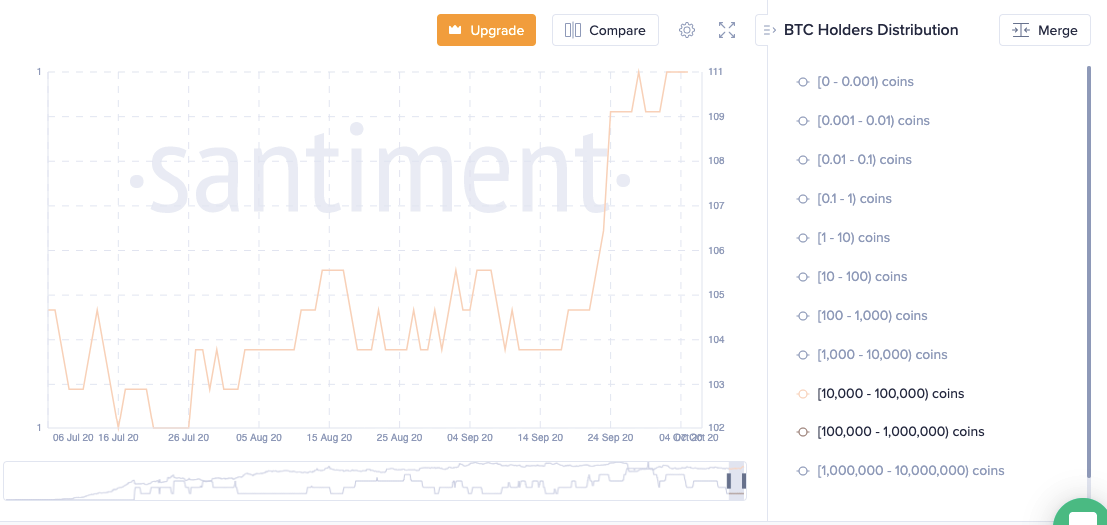Viewport: 1107px width, 525px height.
Task: Click the timeline range selector handle
Action: coord(736,481)
